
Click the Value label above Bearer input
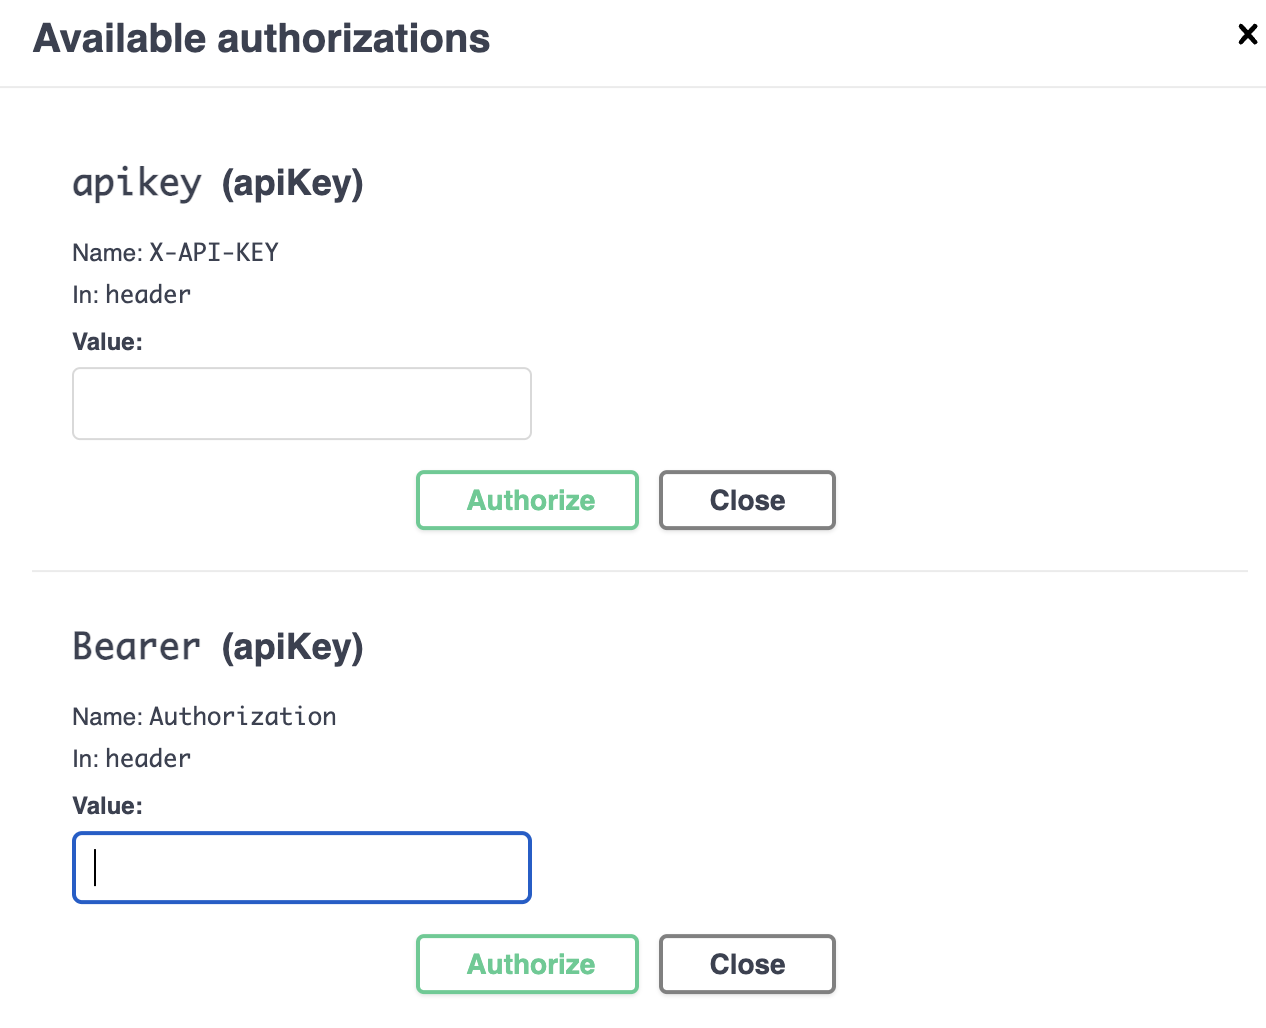pyautogui.click(x=107, y=806)
